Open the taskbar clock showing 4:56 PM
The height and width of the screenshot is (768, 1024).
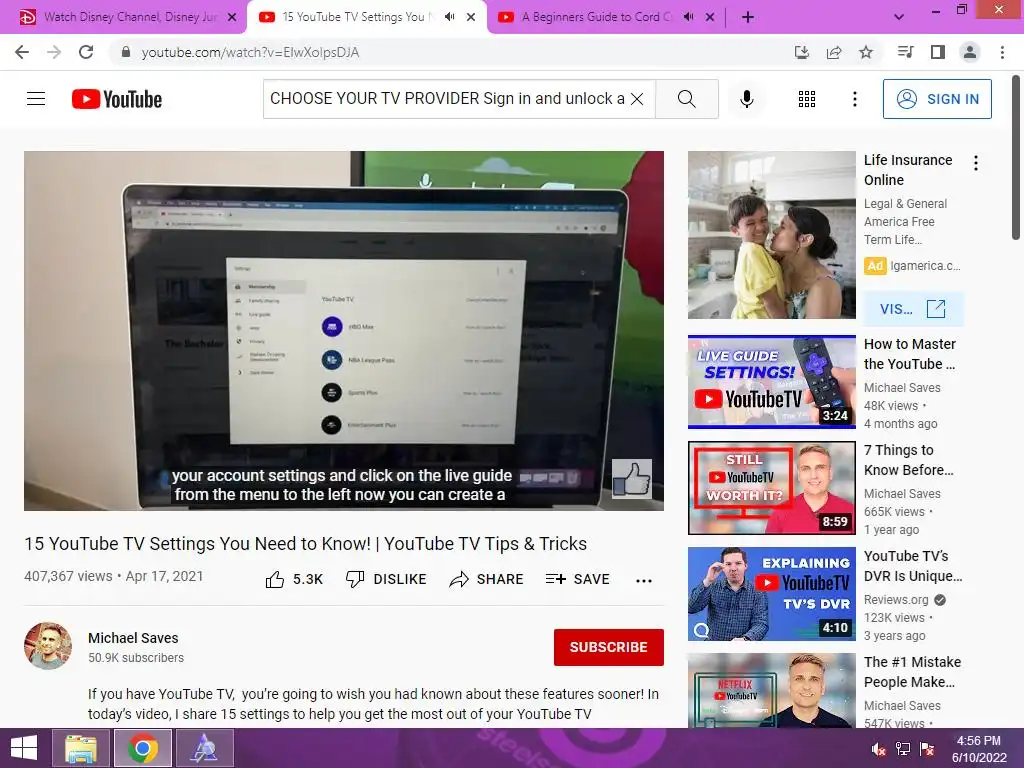coord(978,749)
